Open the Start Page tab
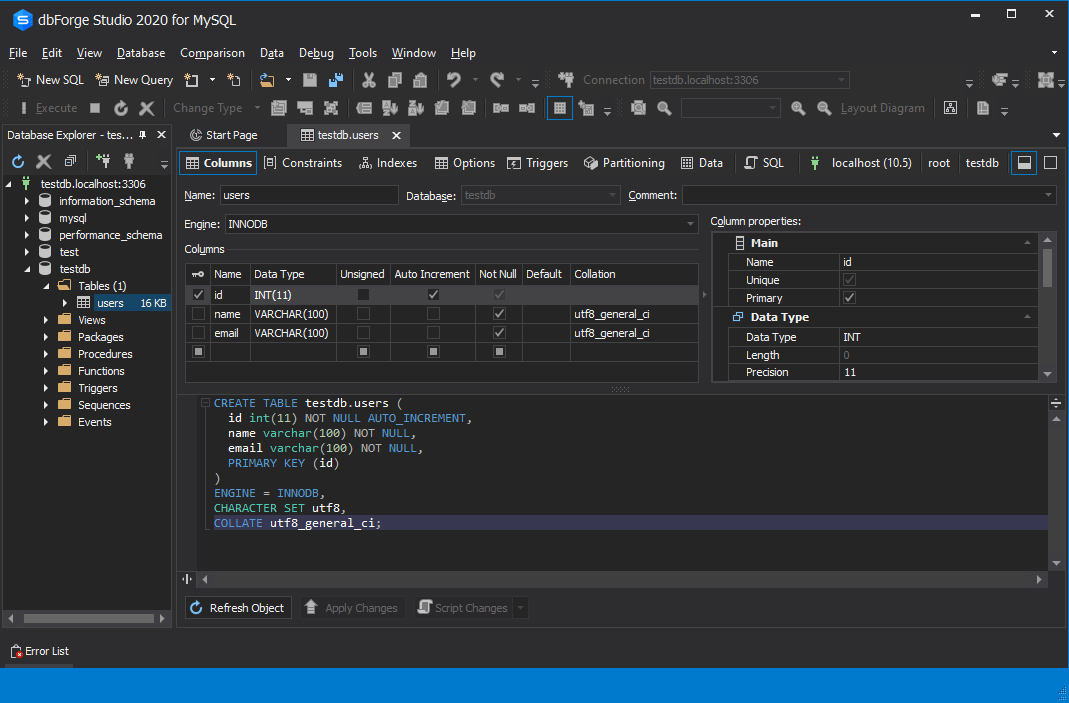This screenshot has width=1069, height=703. [231, 135]
